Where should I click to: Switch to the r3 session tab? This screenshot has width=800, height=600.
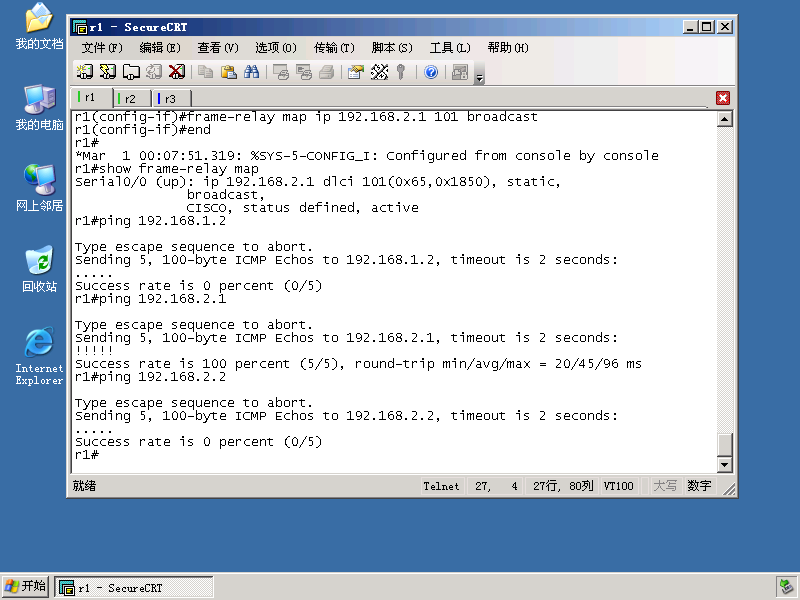(171, 98)
